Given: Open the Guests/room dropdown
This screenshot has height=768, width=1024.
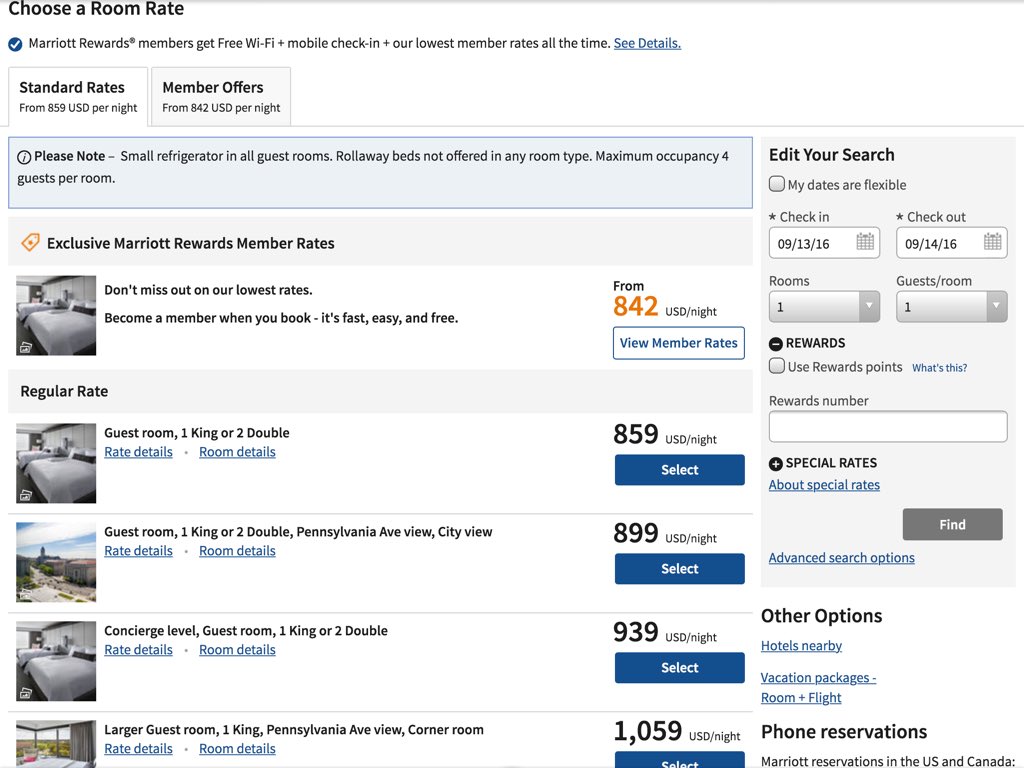Looking at the screenshot, I should pos(952,306).
